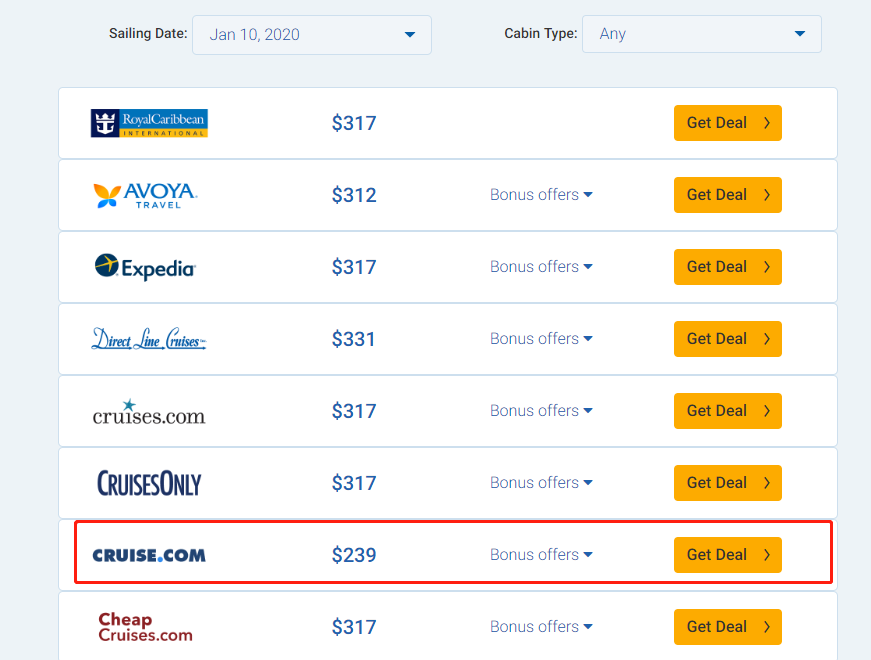Open the Sailing Date dropdown
Viewport: 871px width, 660px height.
[312, 34]
